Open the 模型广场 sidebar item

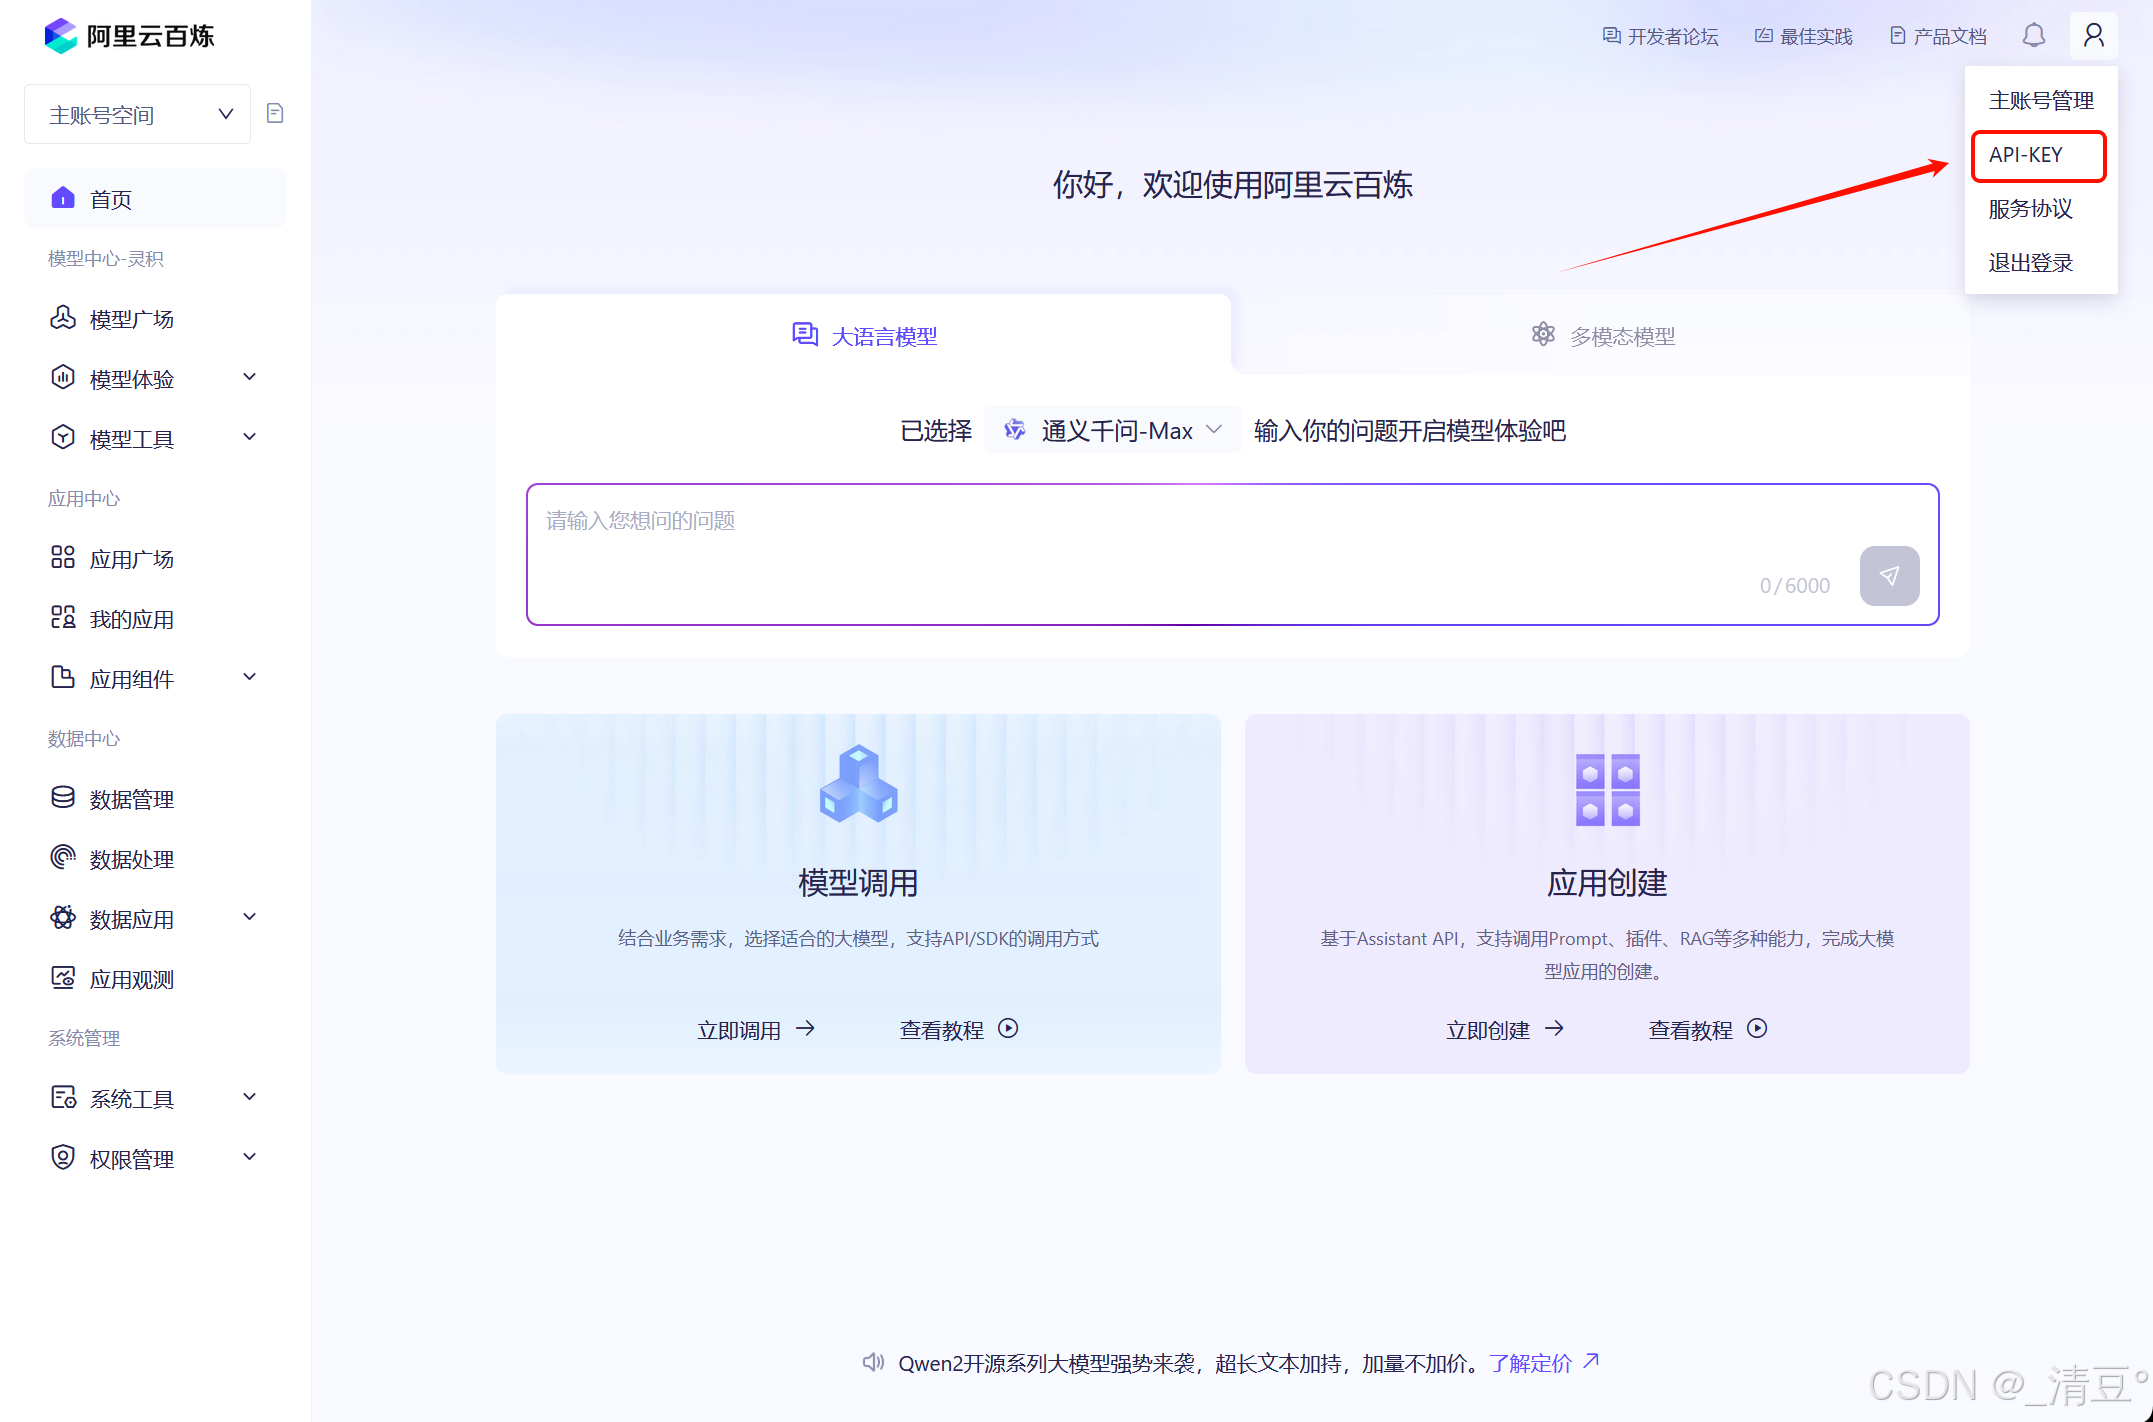(155, 318)
